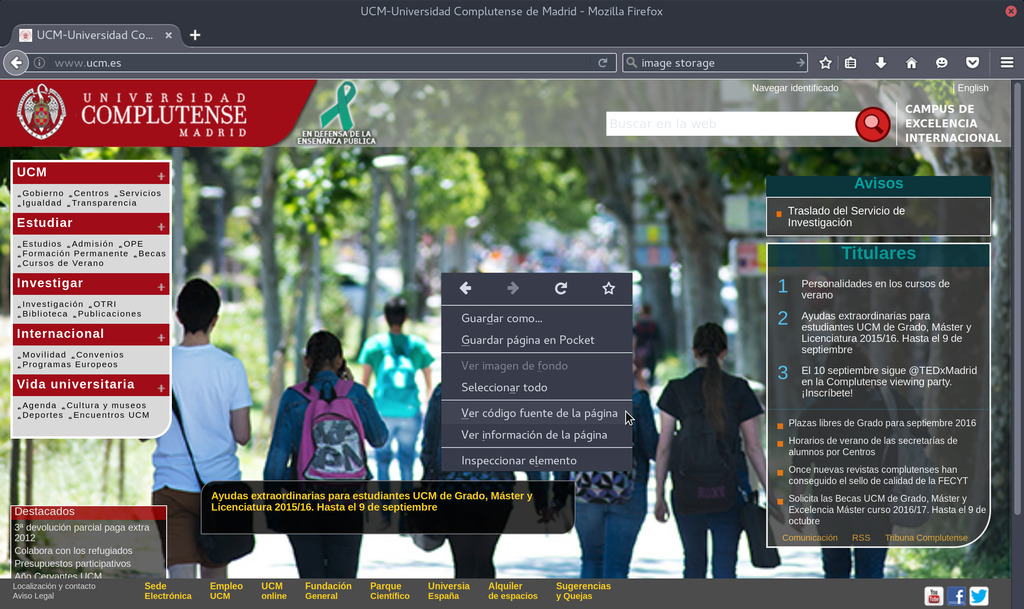This screenshot has height=609, width=1024.
Task: Click the 'image storage' browser search field
Action: click(715, 63)
